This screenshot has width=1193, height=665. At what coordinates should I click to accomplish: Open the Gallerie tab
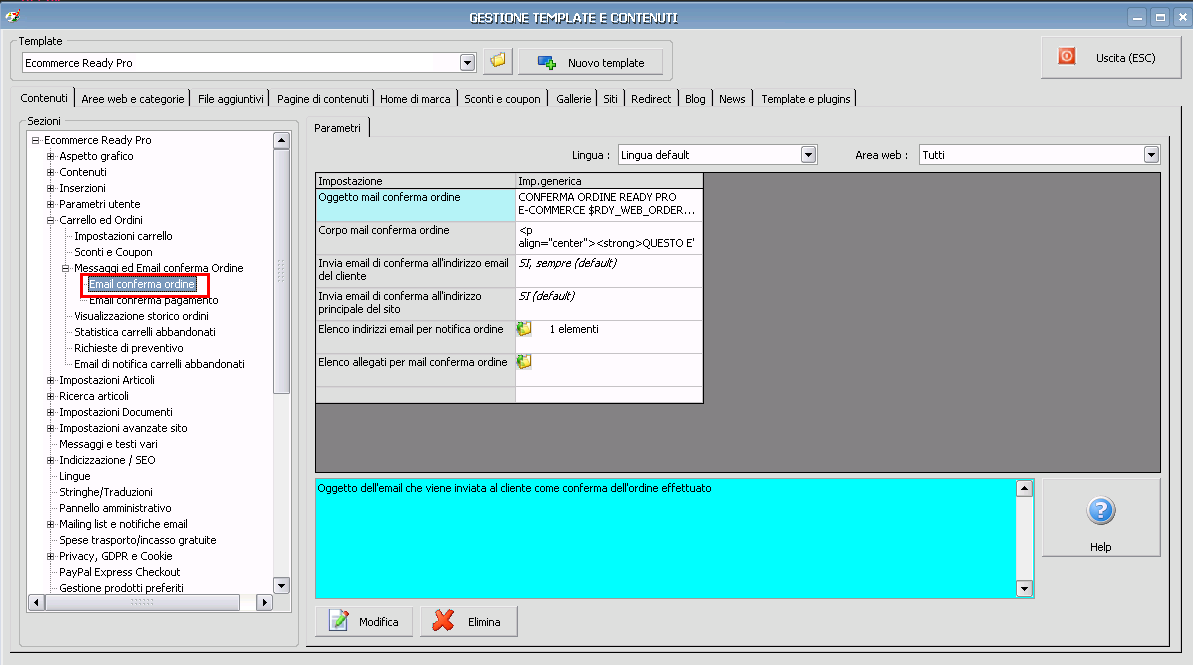coord(574,99)
